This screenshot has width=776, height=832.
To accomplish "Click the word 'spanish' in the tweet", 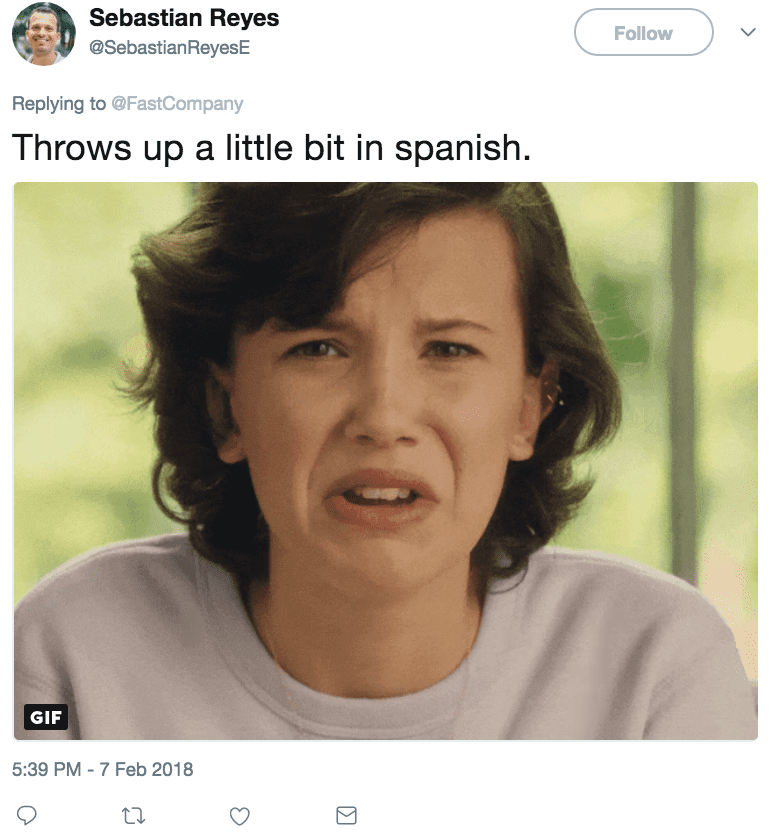I will [x=458, y=149].
